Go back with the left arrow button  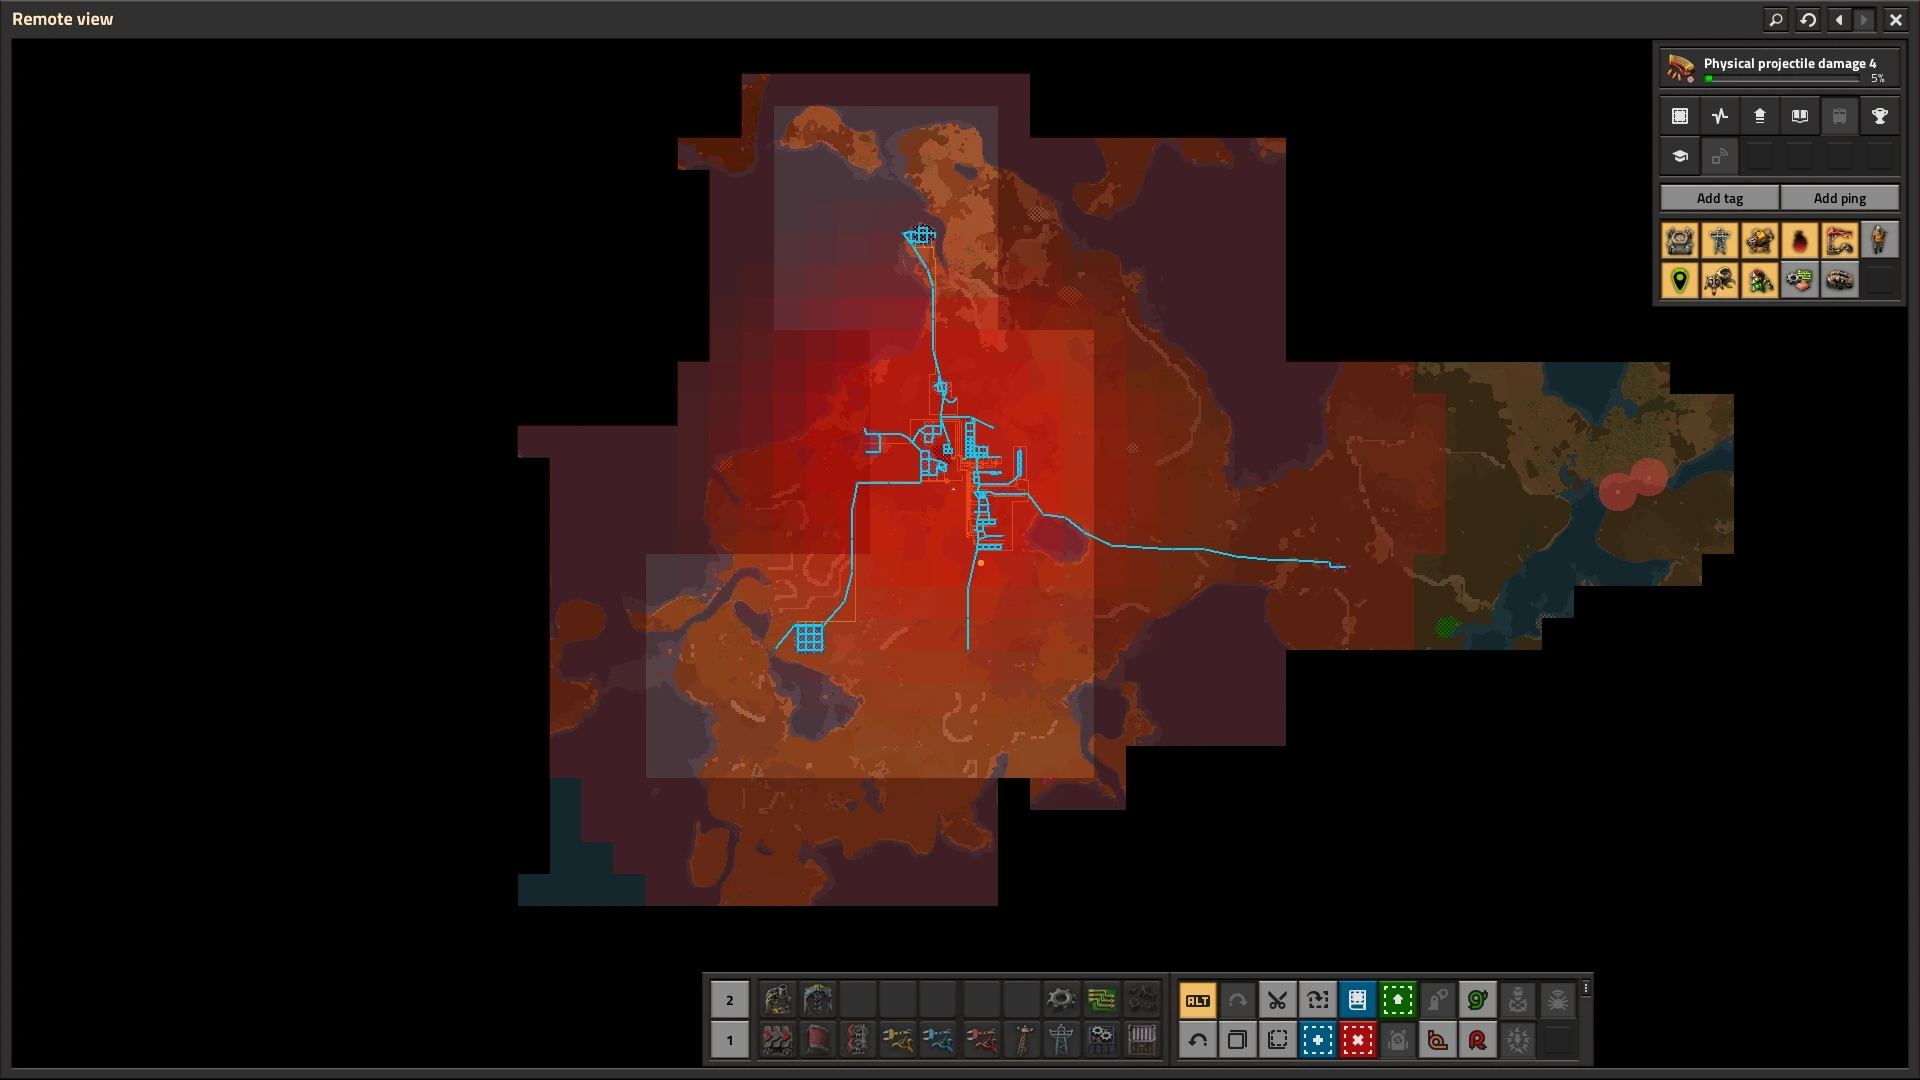1839,19
